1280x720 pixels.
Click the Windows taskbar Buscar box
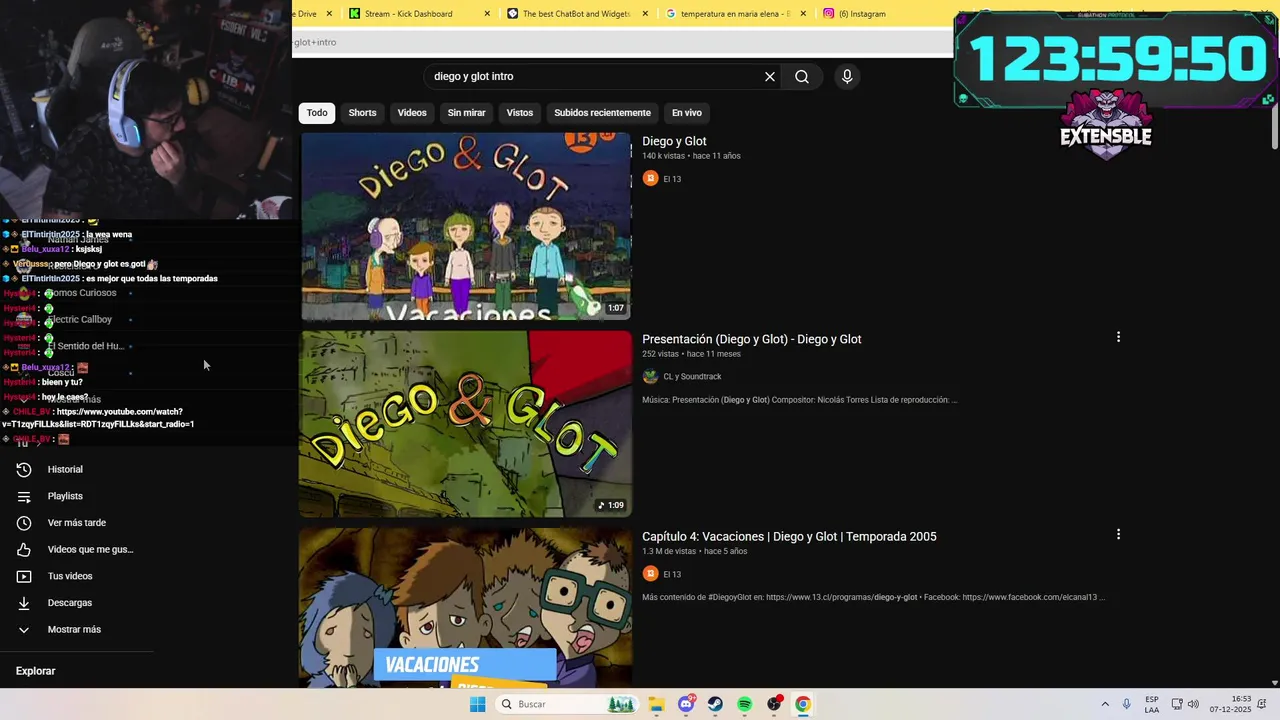tap(568, 704)
